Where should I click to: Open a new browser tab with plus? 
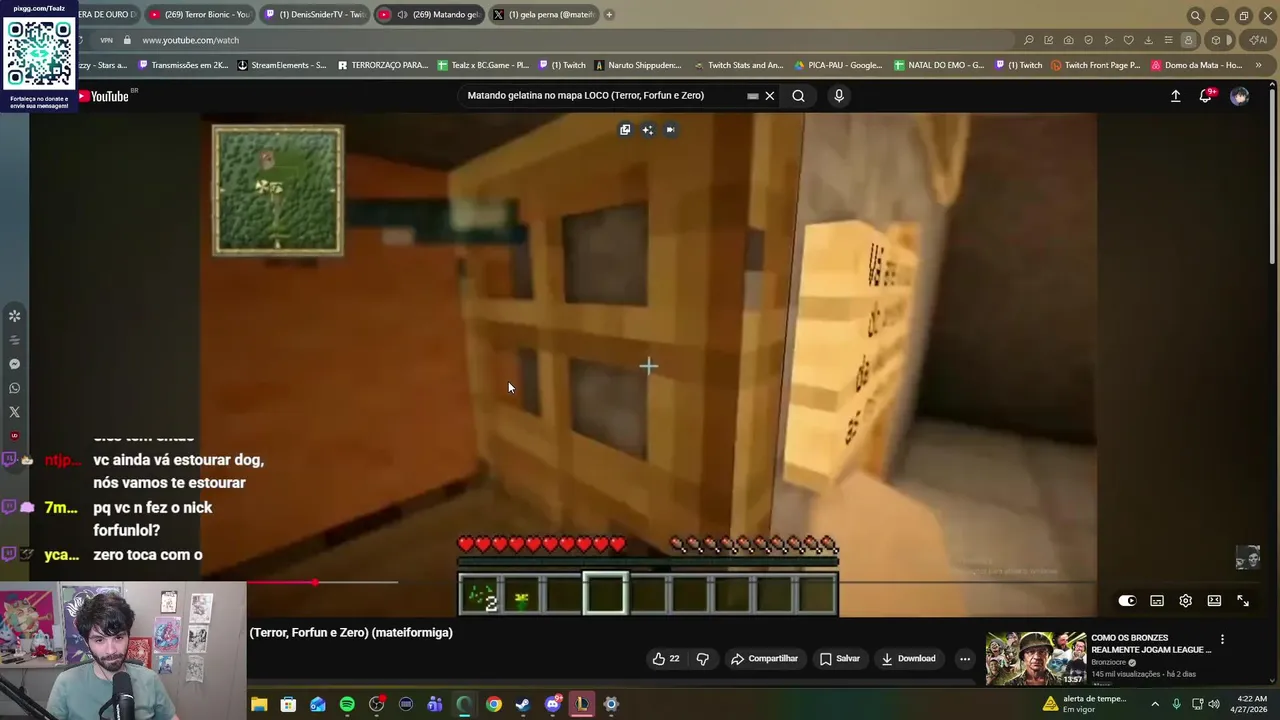[609, 15]
